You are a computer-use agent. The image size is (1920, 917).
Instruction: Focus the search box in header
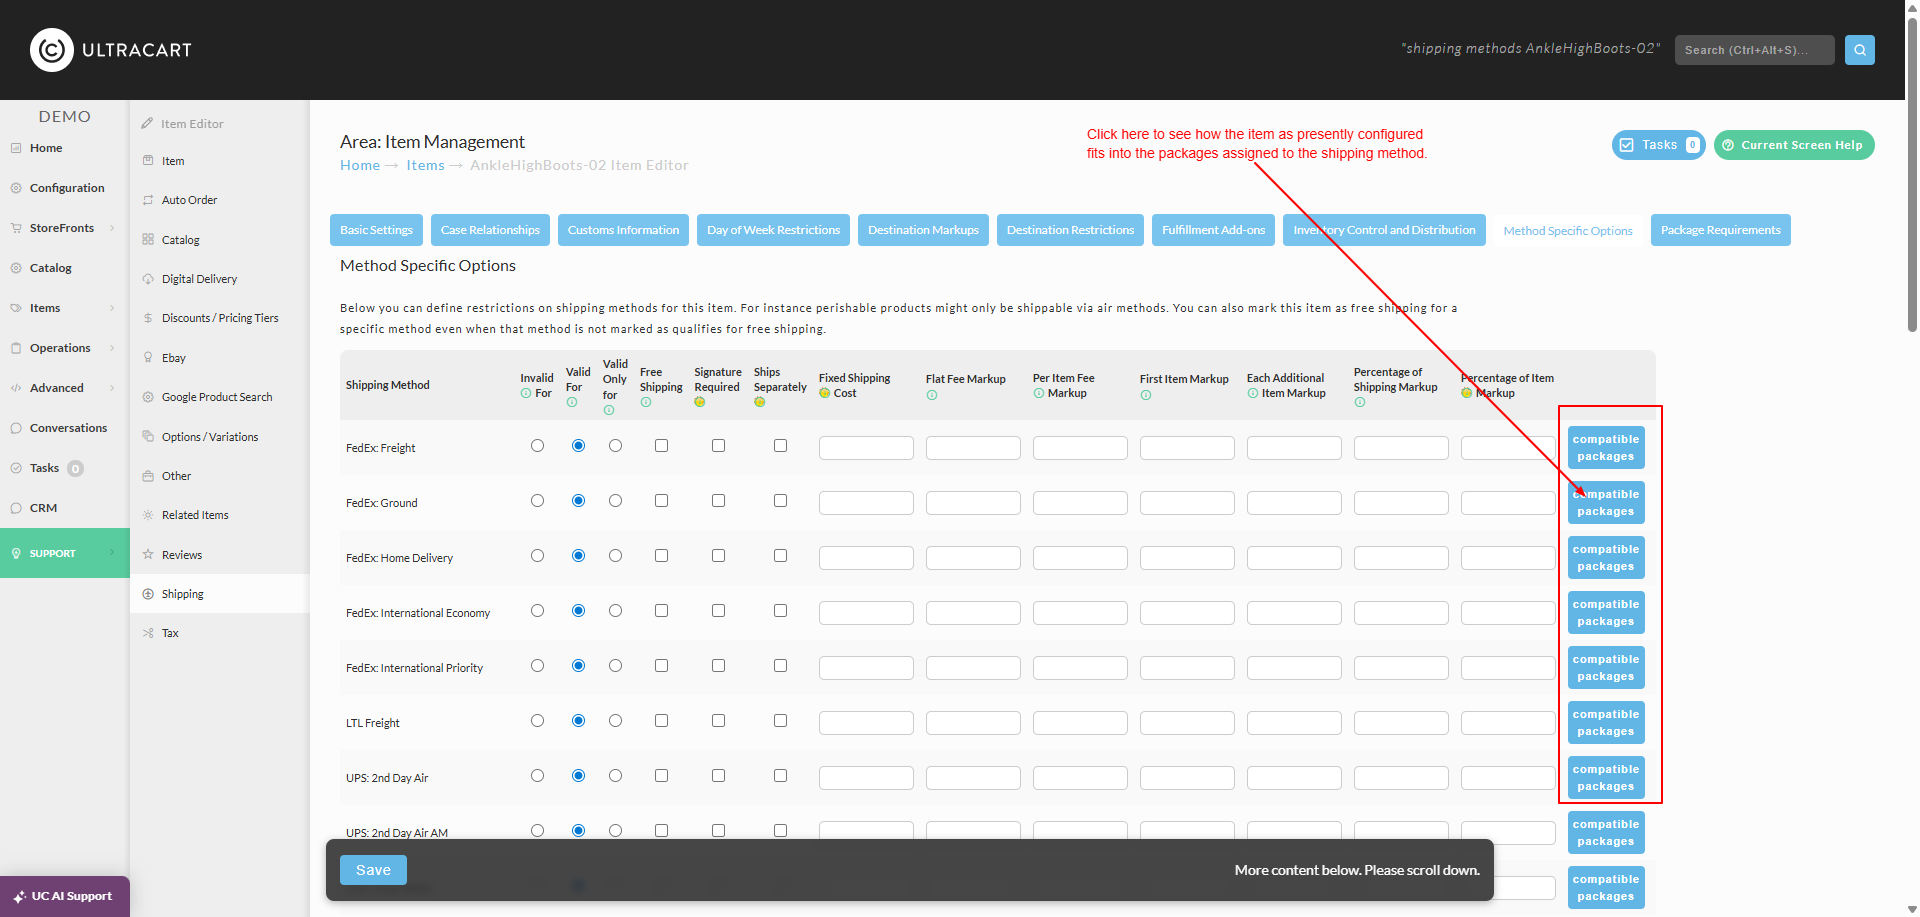[x=1754, y=50]
